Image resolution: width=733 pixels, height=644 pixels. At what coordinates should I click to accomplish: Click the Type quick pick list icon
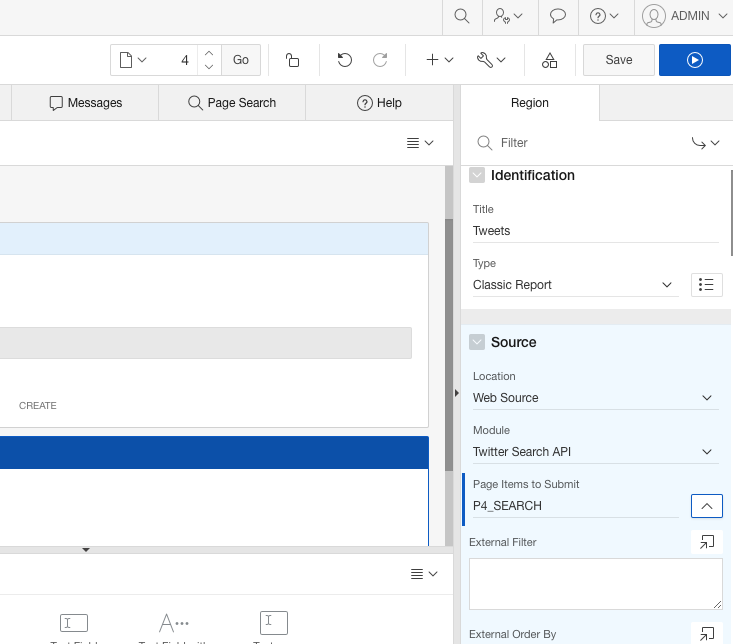[706, 285]
